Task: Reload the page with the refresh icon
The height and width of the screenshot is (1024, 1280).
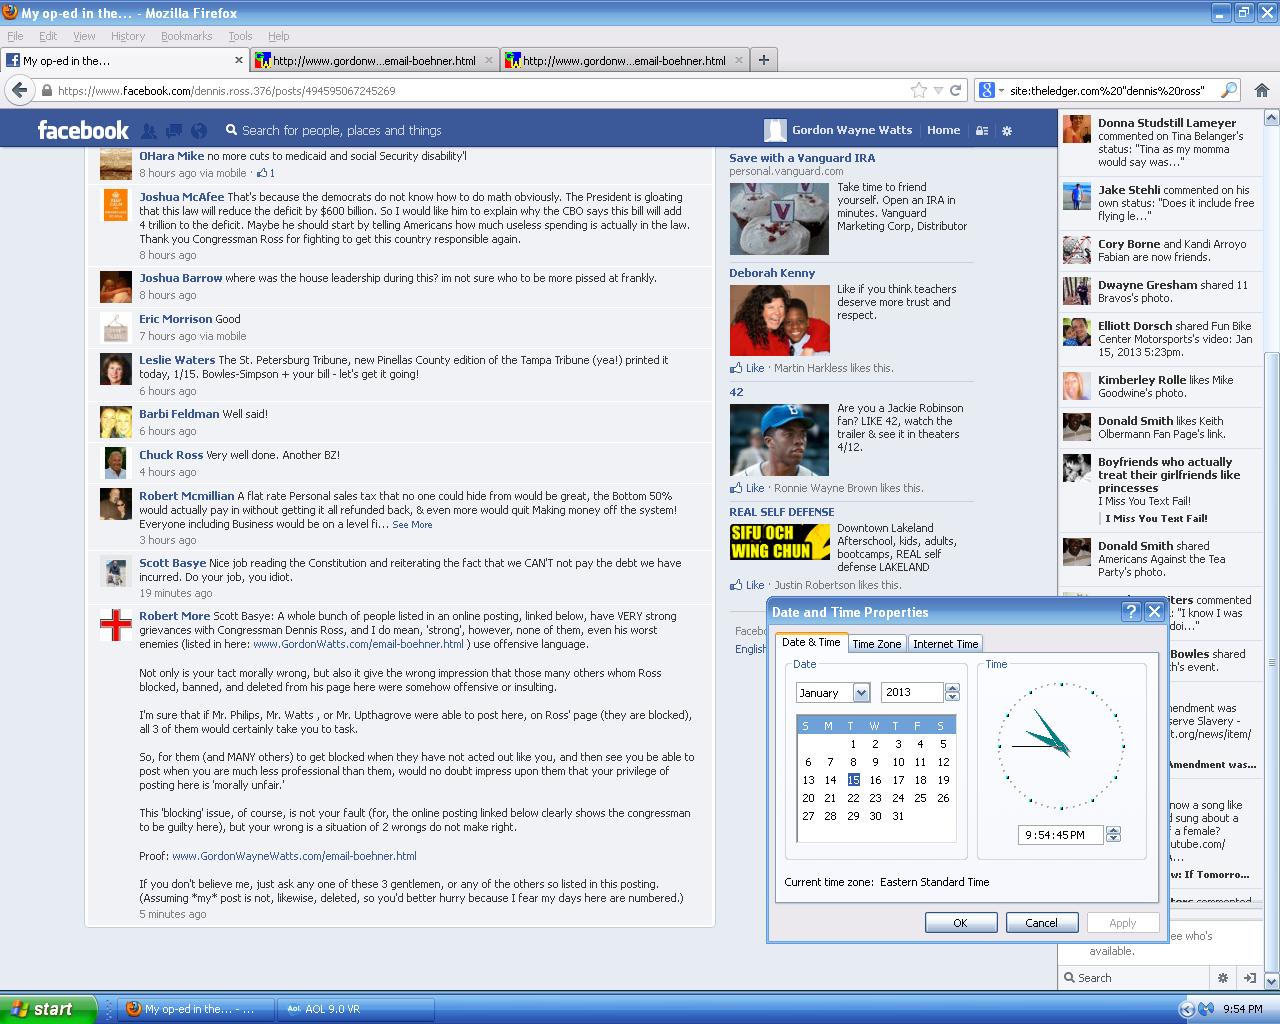Action: [956, 90]
